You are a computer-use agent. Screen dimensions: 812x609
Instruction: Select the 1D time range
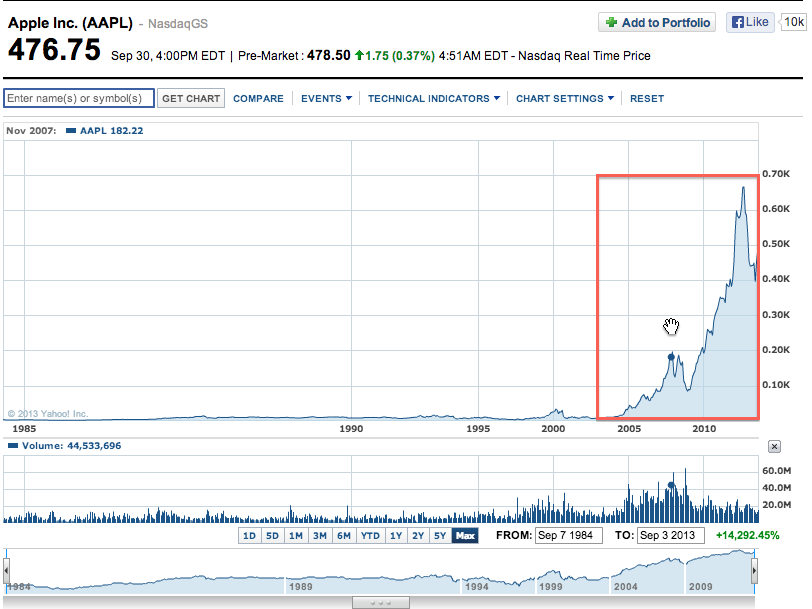(x=250, y=536)
